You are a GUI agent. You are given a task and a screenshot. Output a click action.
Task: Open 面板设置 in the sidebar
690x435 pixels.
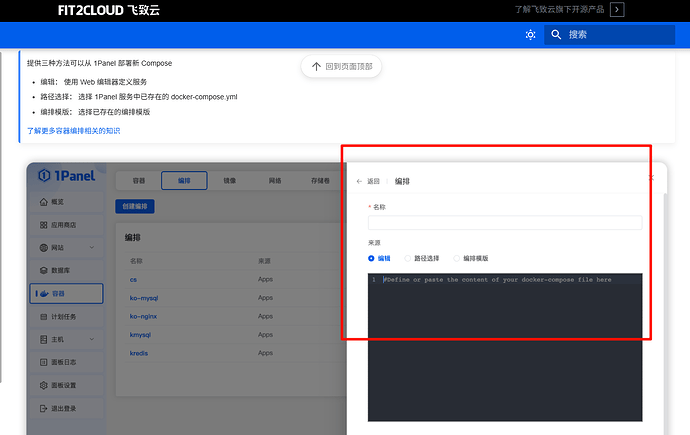click(64, 385)
